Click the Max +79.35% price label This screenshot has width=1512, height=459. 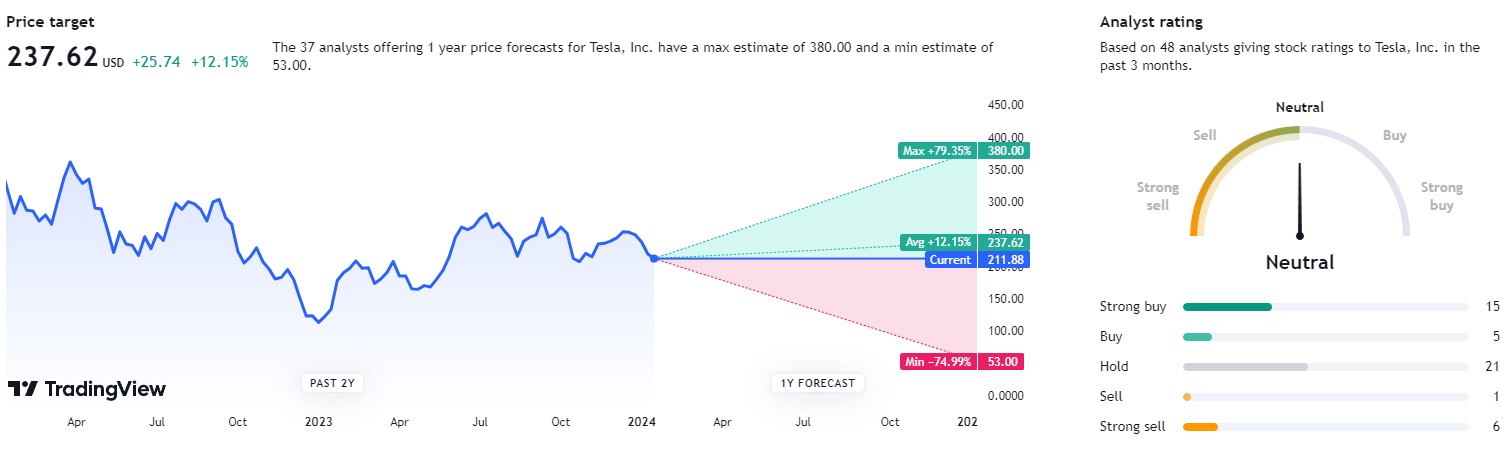click(937, 151)
